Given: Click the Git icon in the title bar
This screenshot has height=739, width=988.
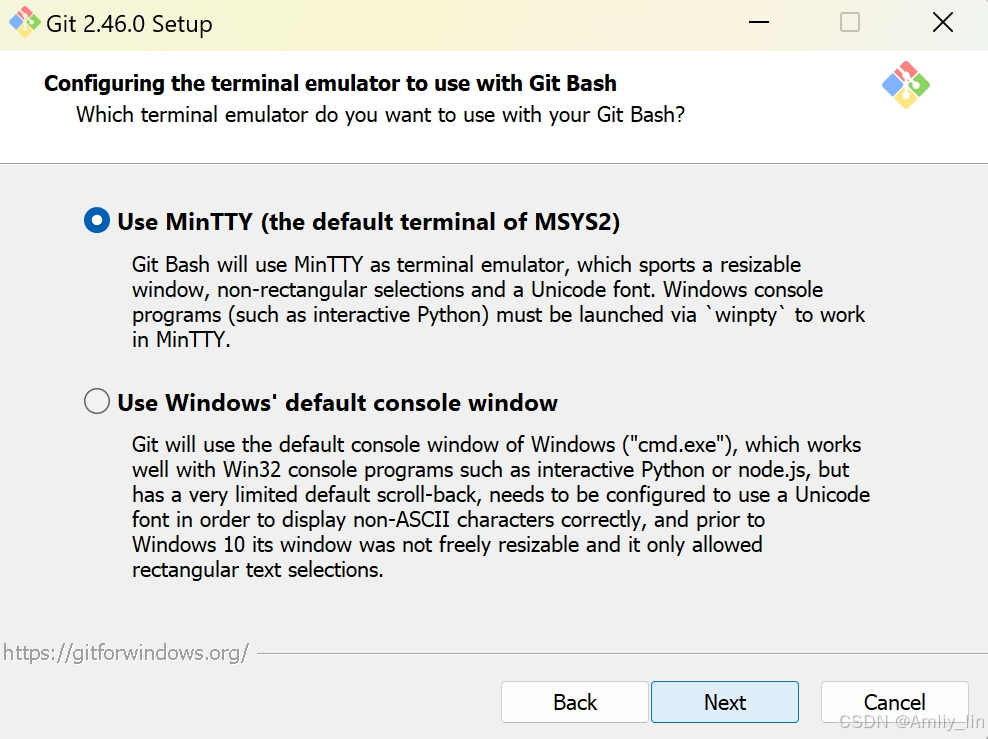Looking at the screenshot, I should click(x=24, y=22).
